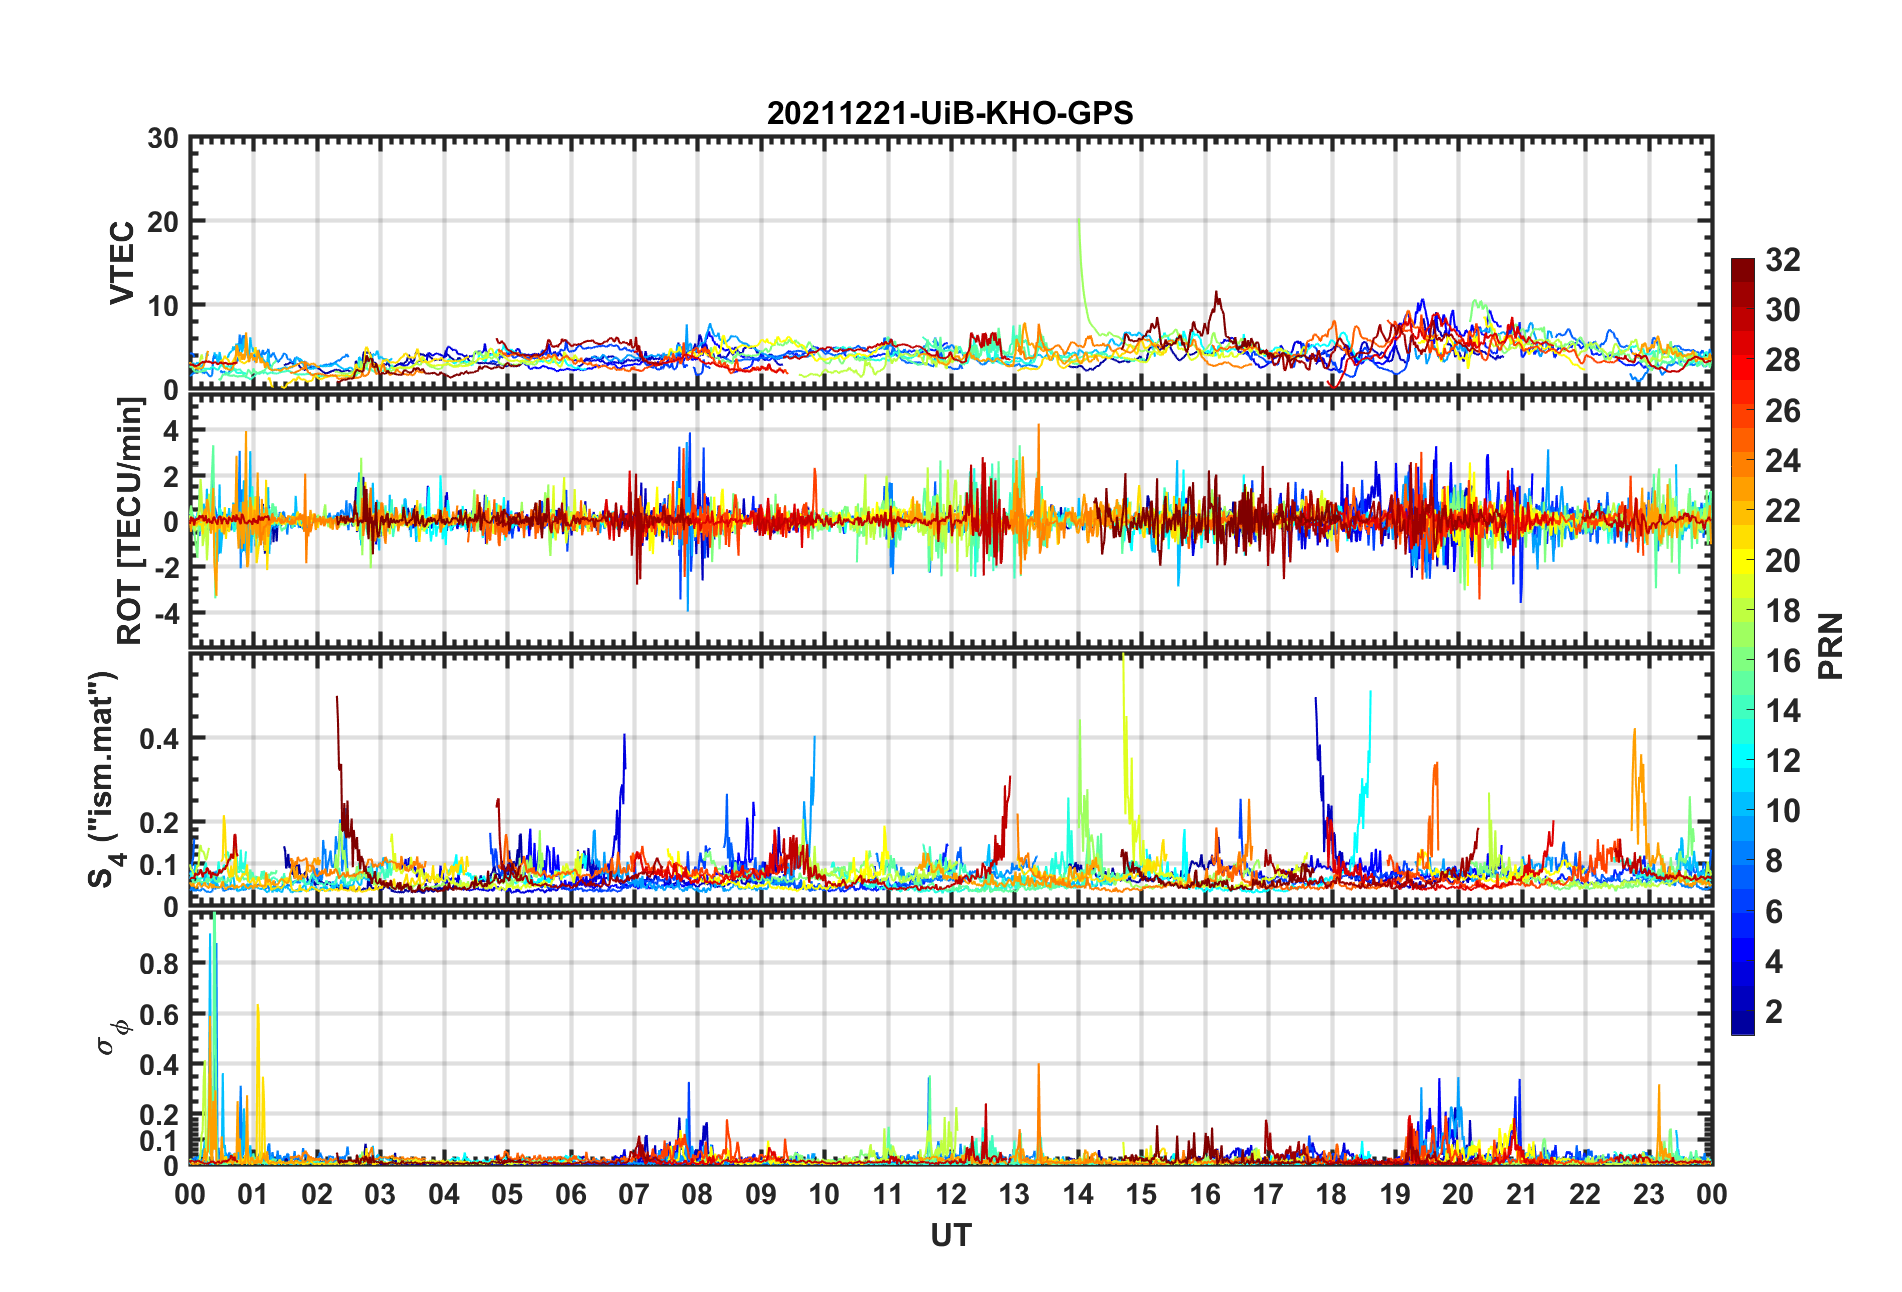
Task: Click the plot title "20211221-UiB-KHO-GPS"
Action: pos(950,113)
